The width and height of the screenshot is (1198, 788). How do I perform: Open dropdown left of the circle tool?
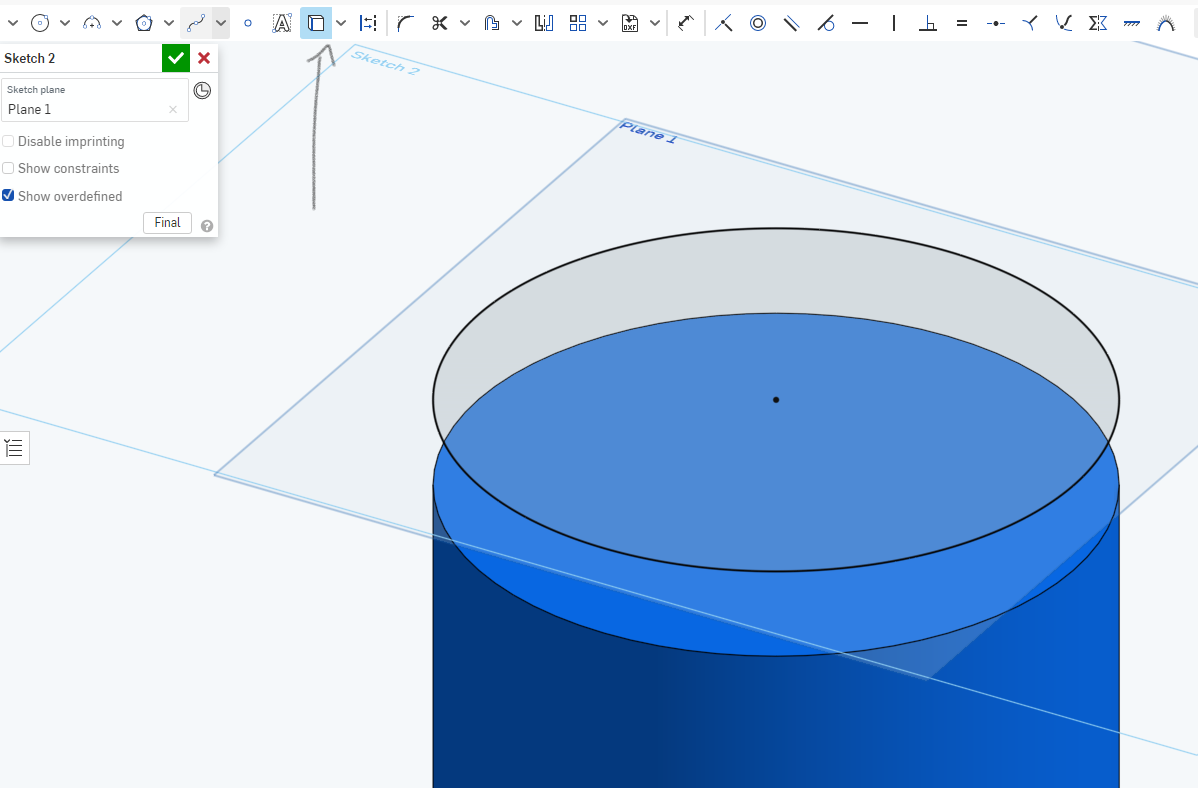pyautogui.click(x=12, y=24)
